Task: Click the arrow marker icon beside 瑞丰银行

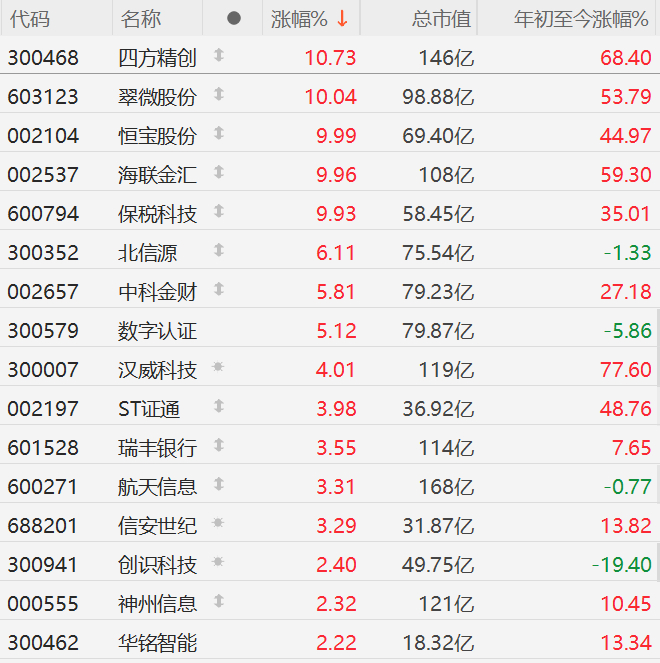Action: [219, 445]
